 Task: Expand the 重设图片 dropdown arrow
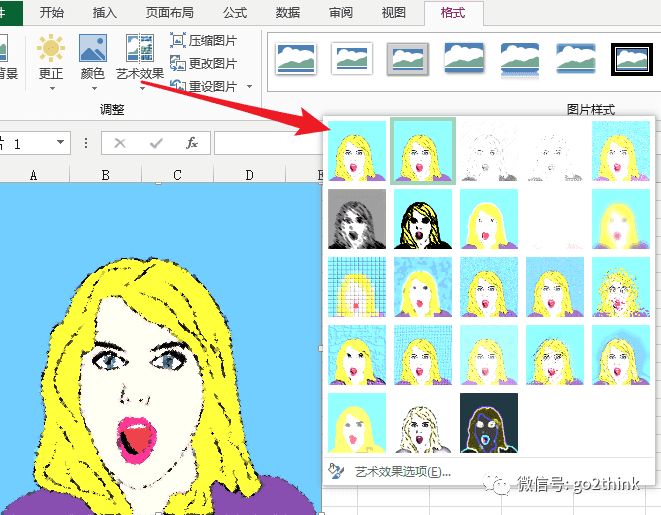(250, 86)
